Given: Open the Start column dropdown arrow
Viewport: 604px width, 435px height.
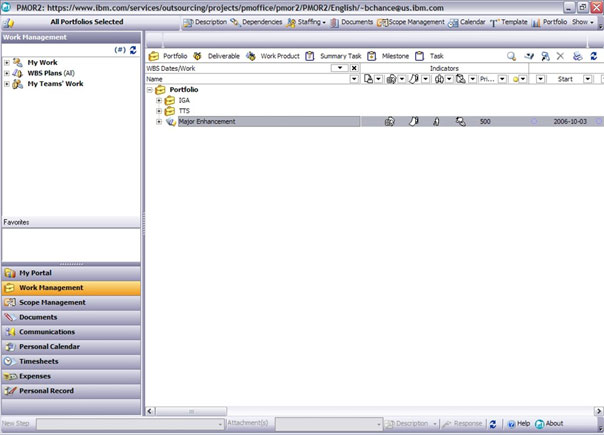Looking at the screenshot, I should click(x=587, y=79).
